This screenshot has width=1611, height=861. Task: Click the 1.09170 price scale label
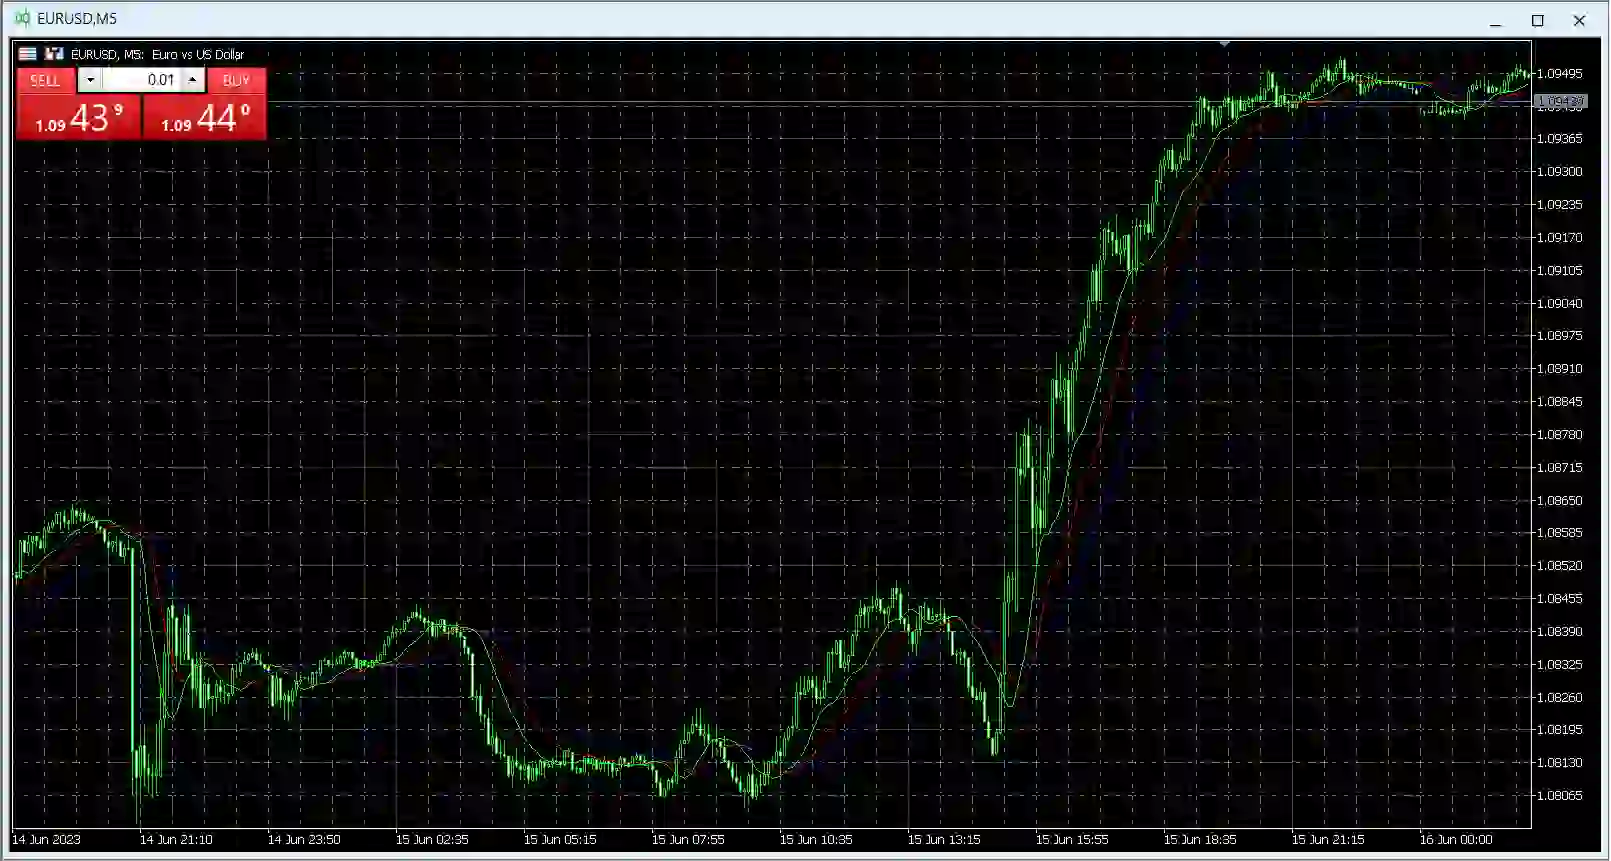point(1560,237)
